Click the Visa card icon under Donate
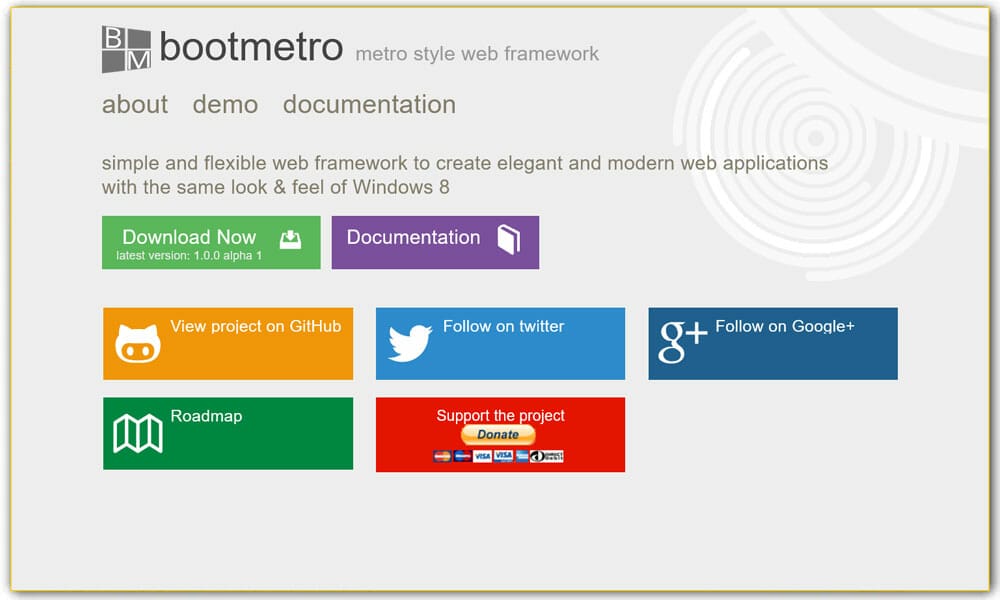This screenshot has height=600, width=1000. click(481, 455)
